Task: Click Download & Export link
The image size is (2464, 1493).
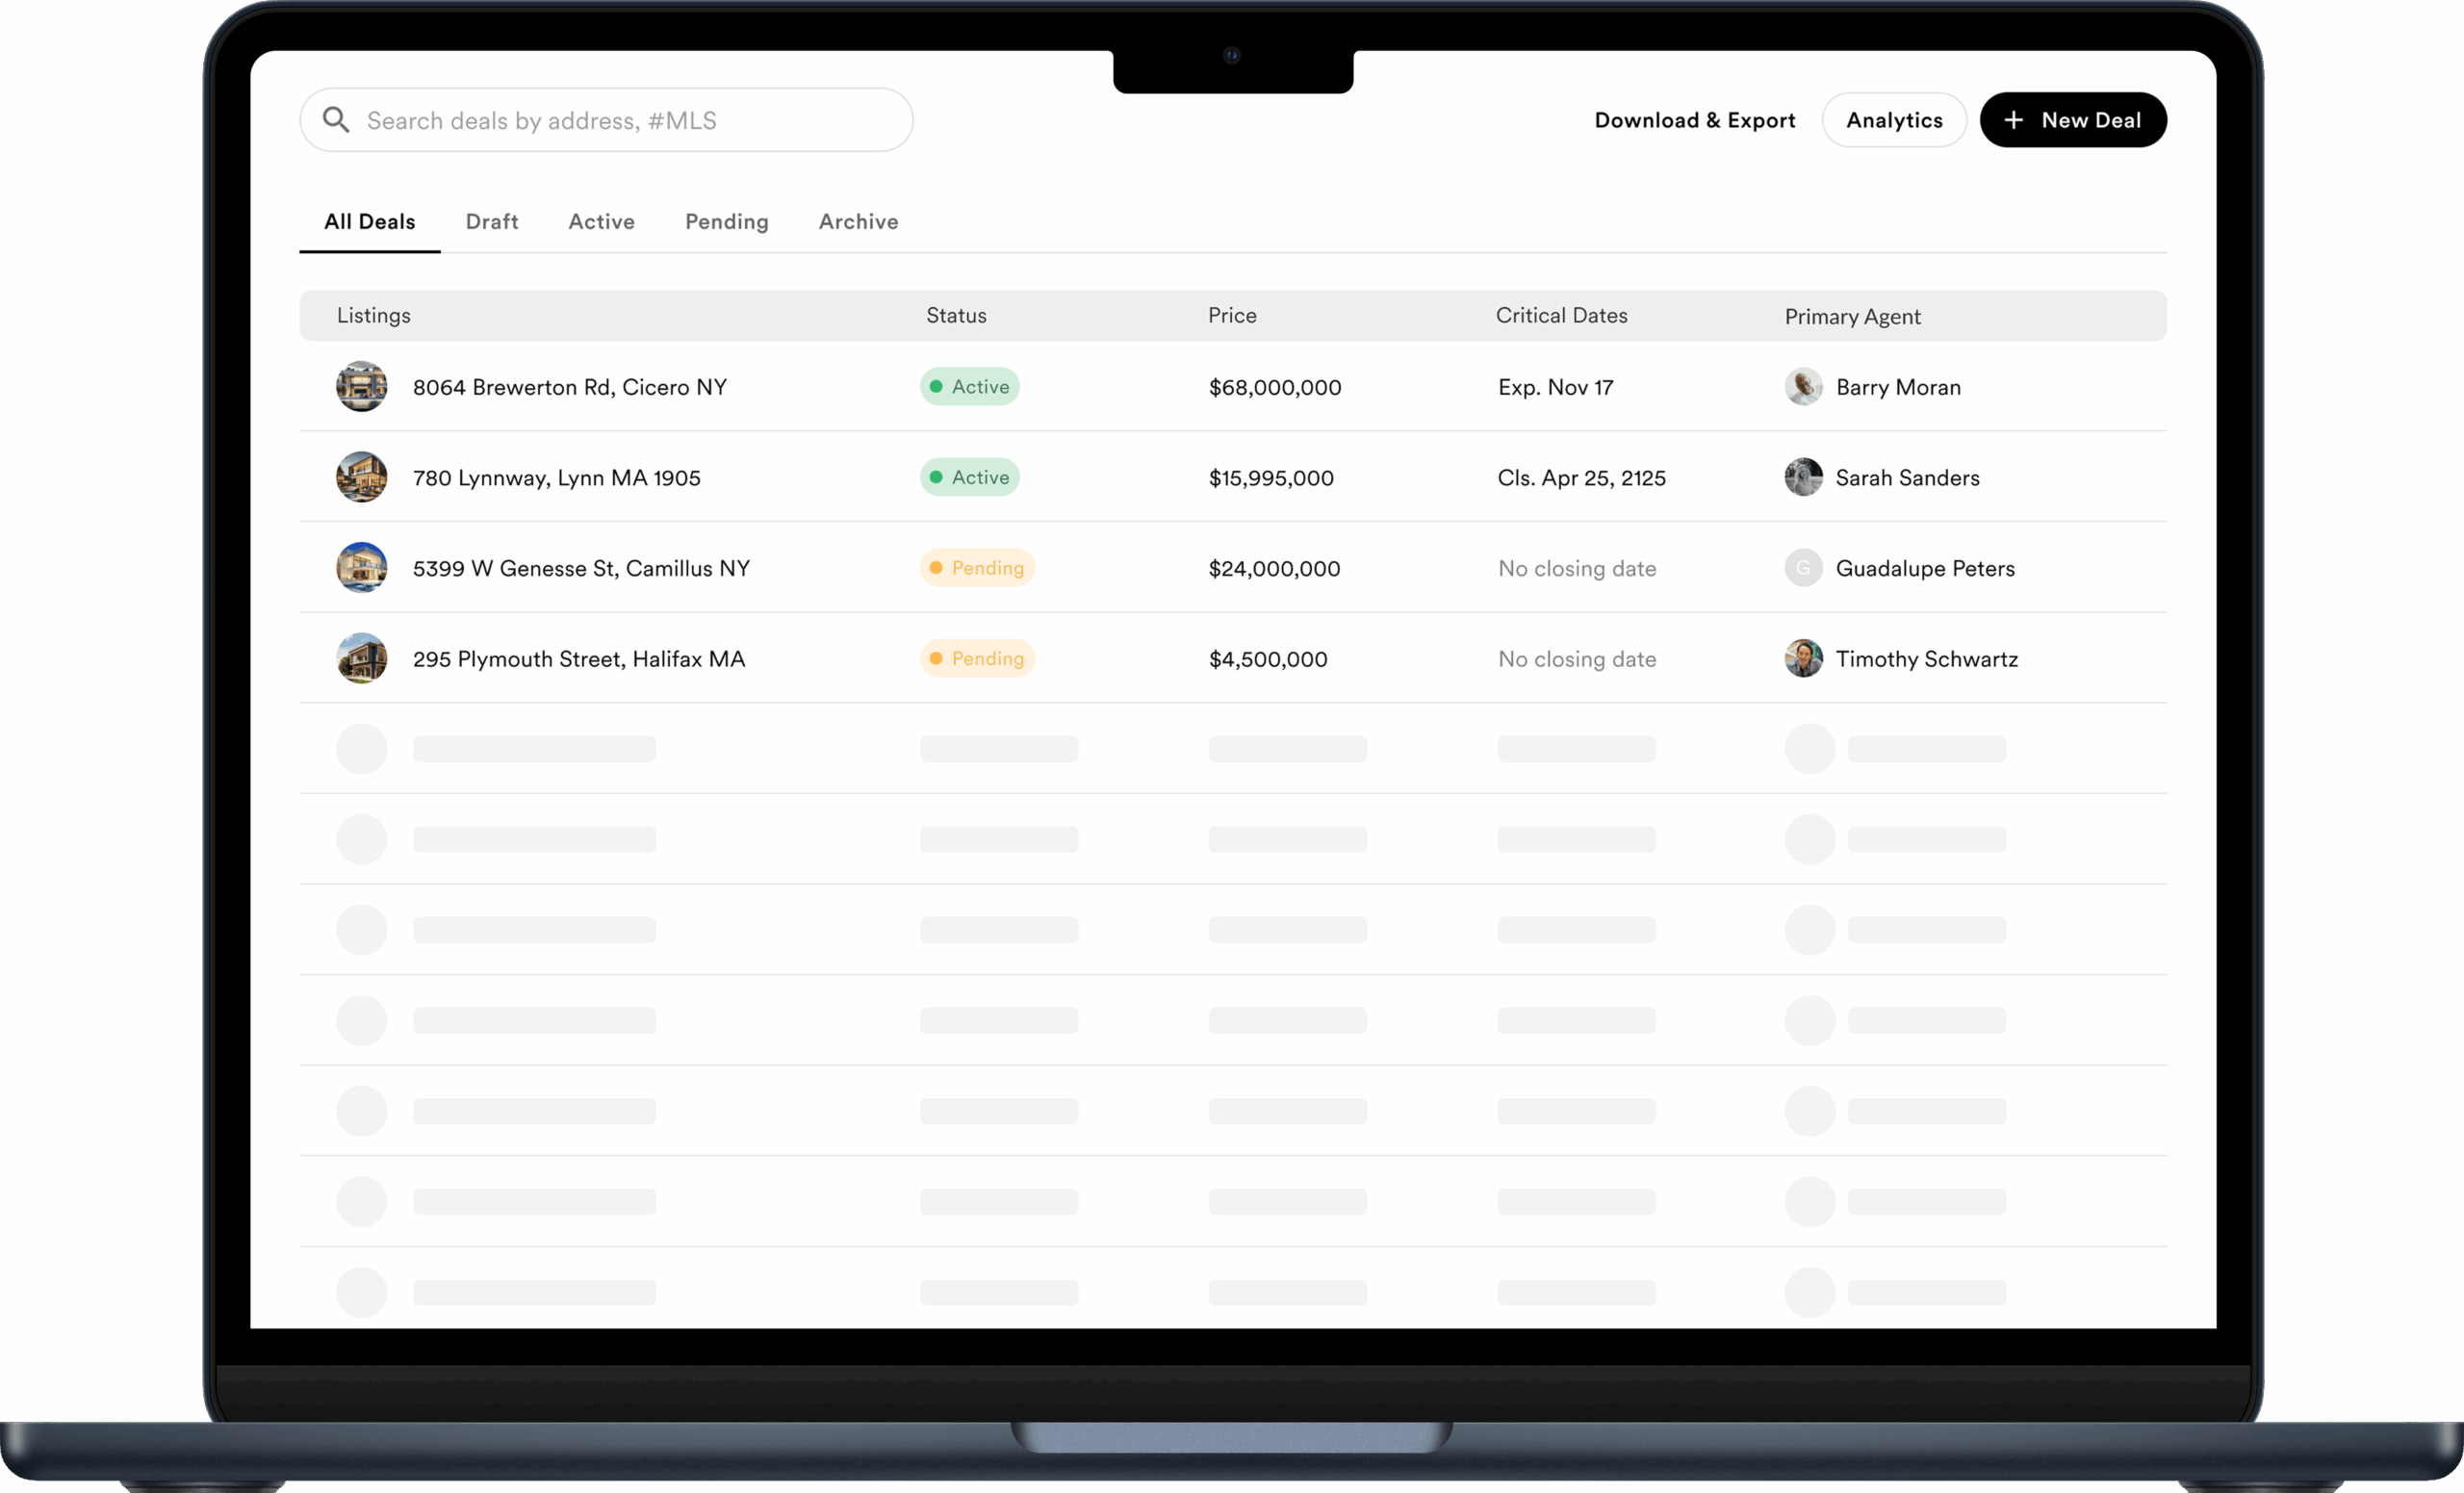Action: point(1694,120)
